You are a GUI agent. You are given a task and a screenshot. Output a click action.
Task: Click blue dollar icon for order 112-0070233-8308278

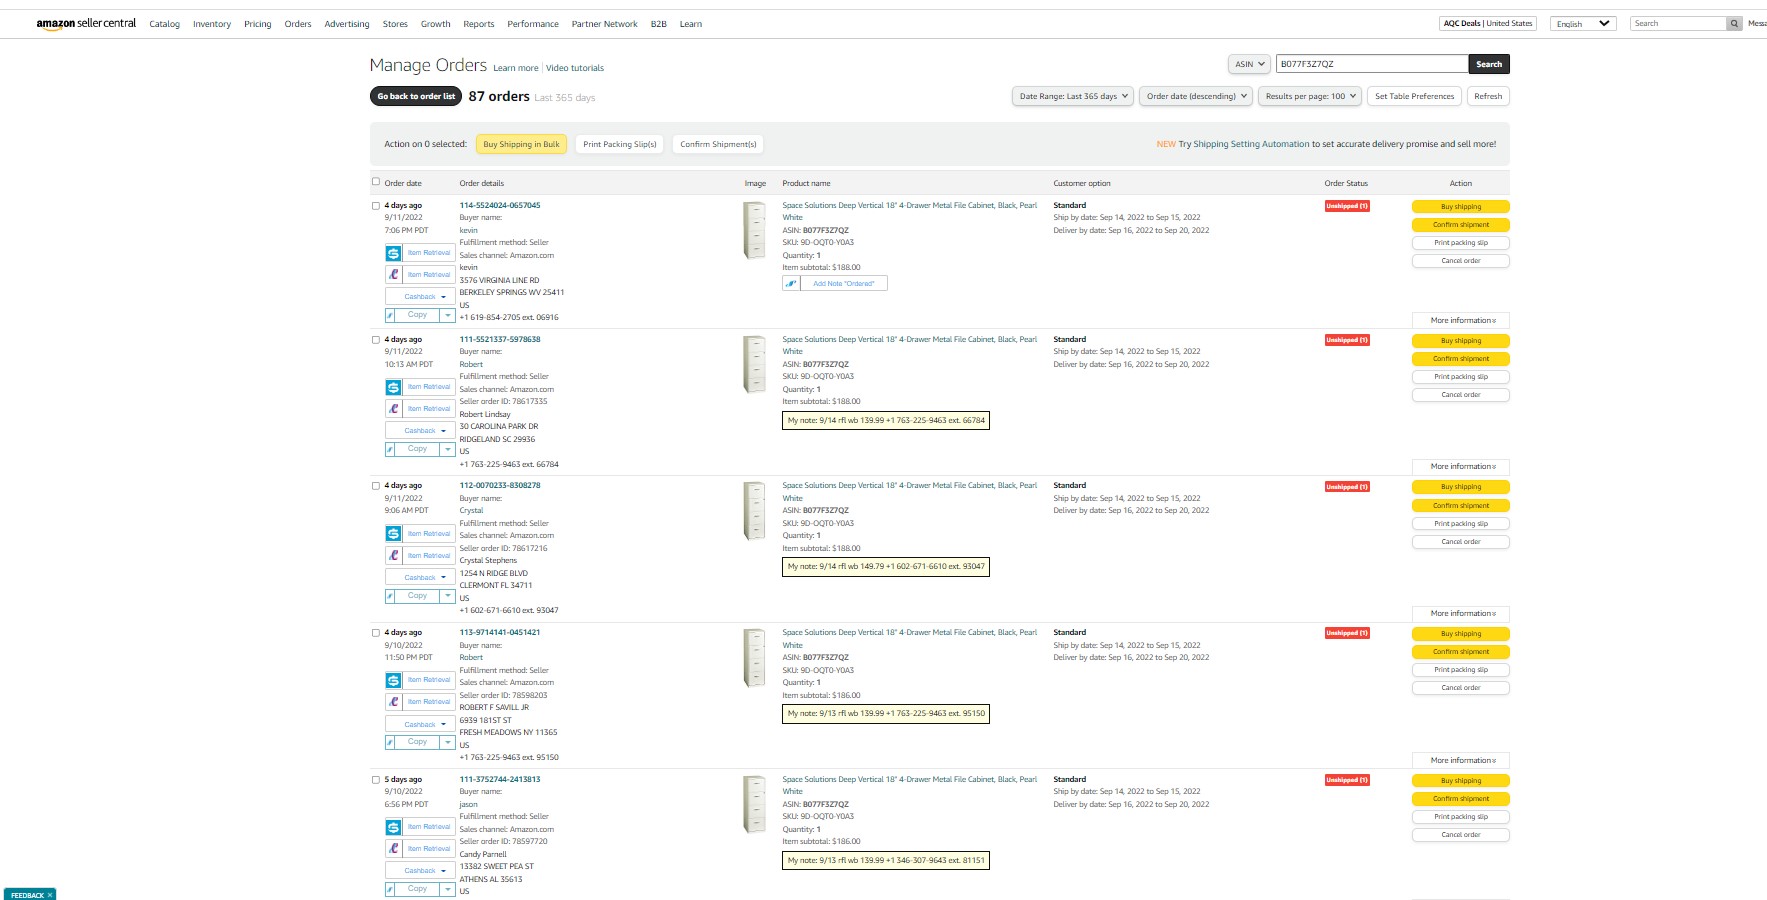pos(393,534)
